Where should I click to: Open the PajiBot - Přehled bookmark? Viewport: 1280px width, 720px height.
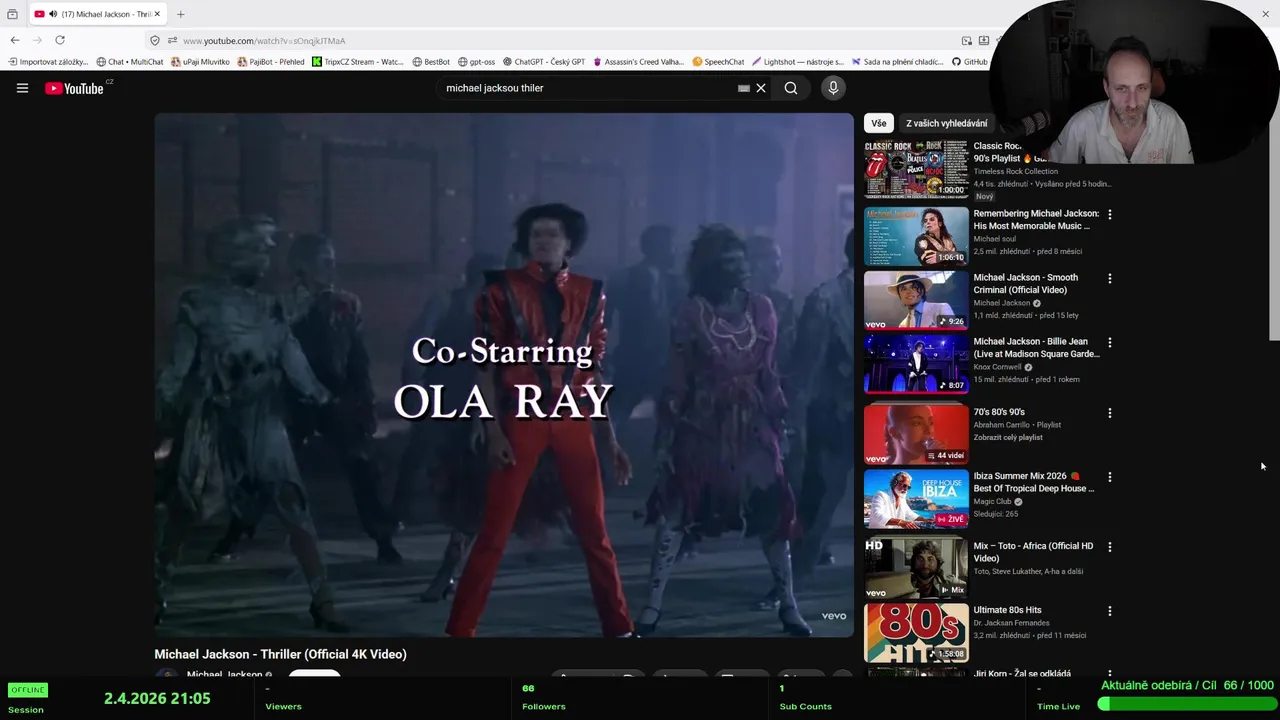pyautogui.click(x=271, y=62)
